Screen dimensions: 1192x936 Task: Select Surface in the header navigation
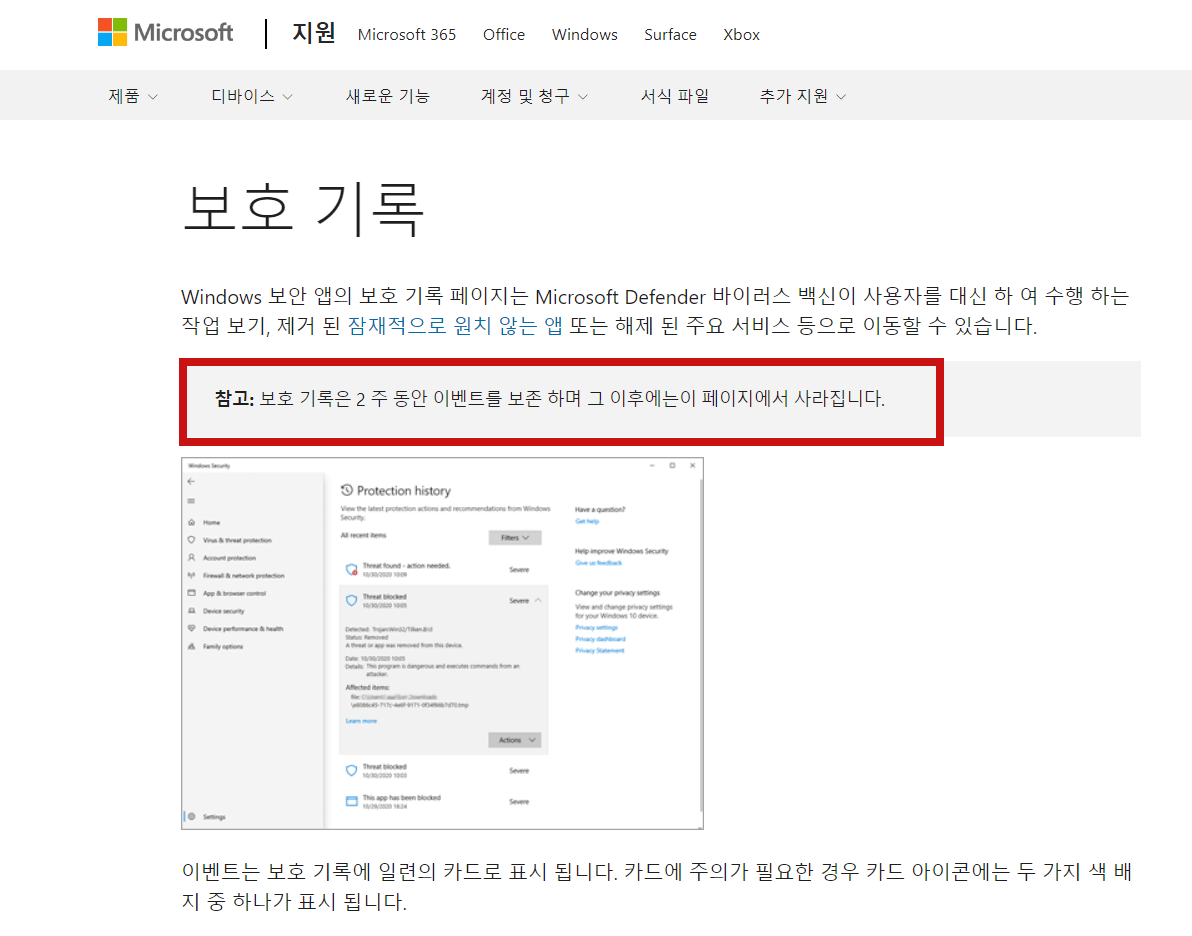click(x=670, y=35)
